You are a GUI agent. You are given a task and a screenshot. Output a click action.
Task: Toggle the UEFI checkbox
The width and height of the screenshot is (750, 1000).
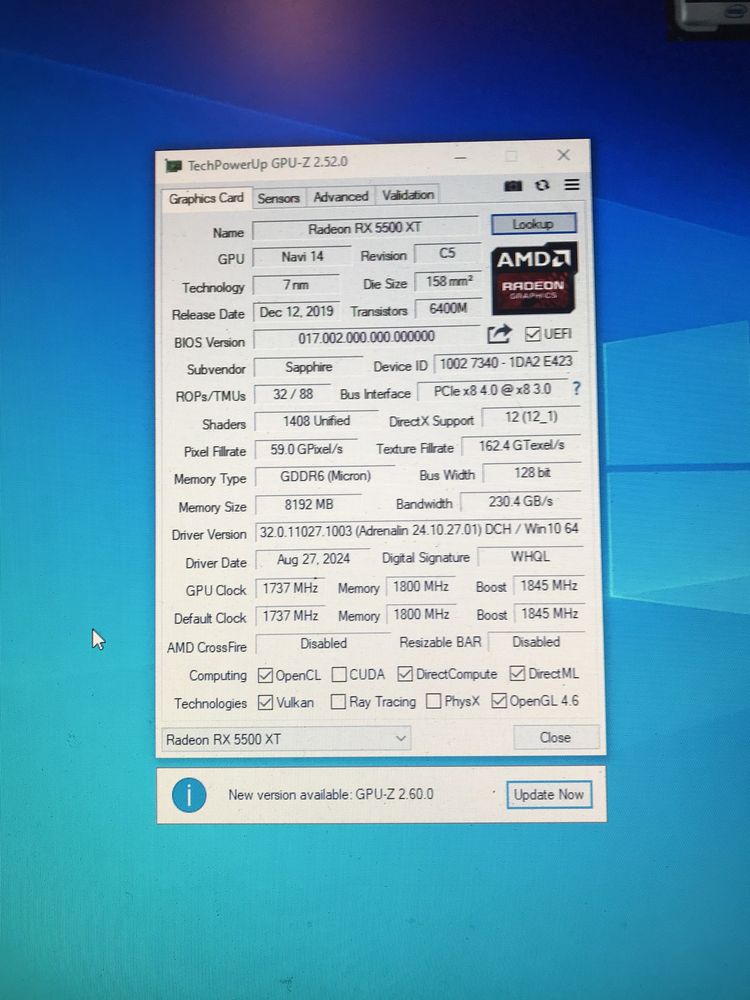pyautogui.click(x=533, y=334)
